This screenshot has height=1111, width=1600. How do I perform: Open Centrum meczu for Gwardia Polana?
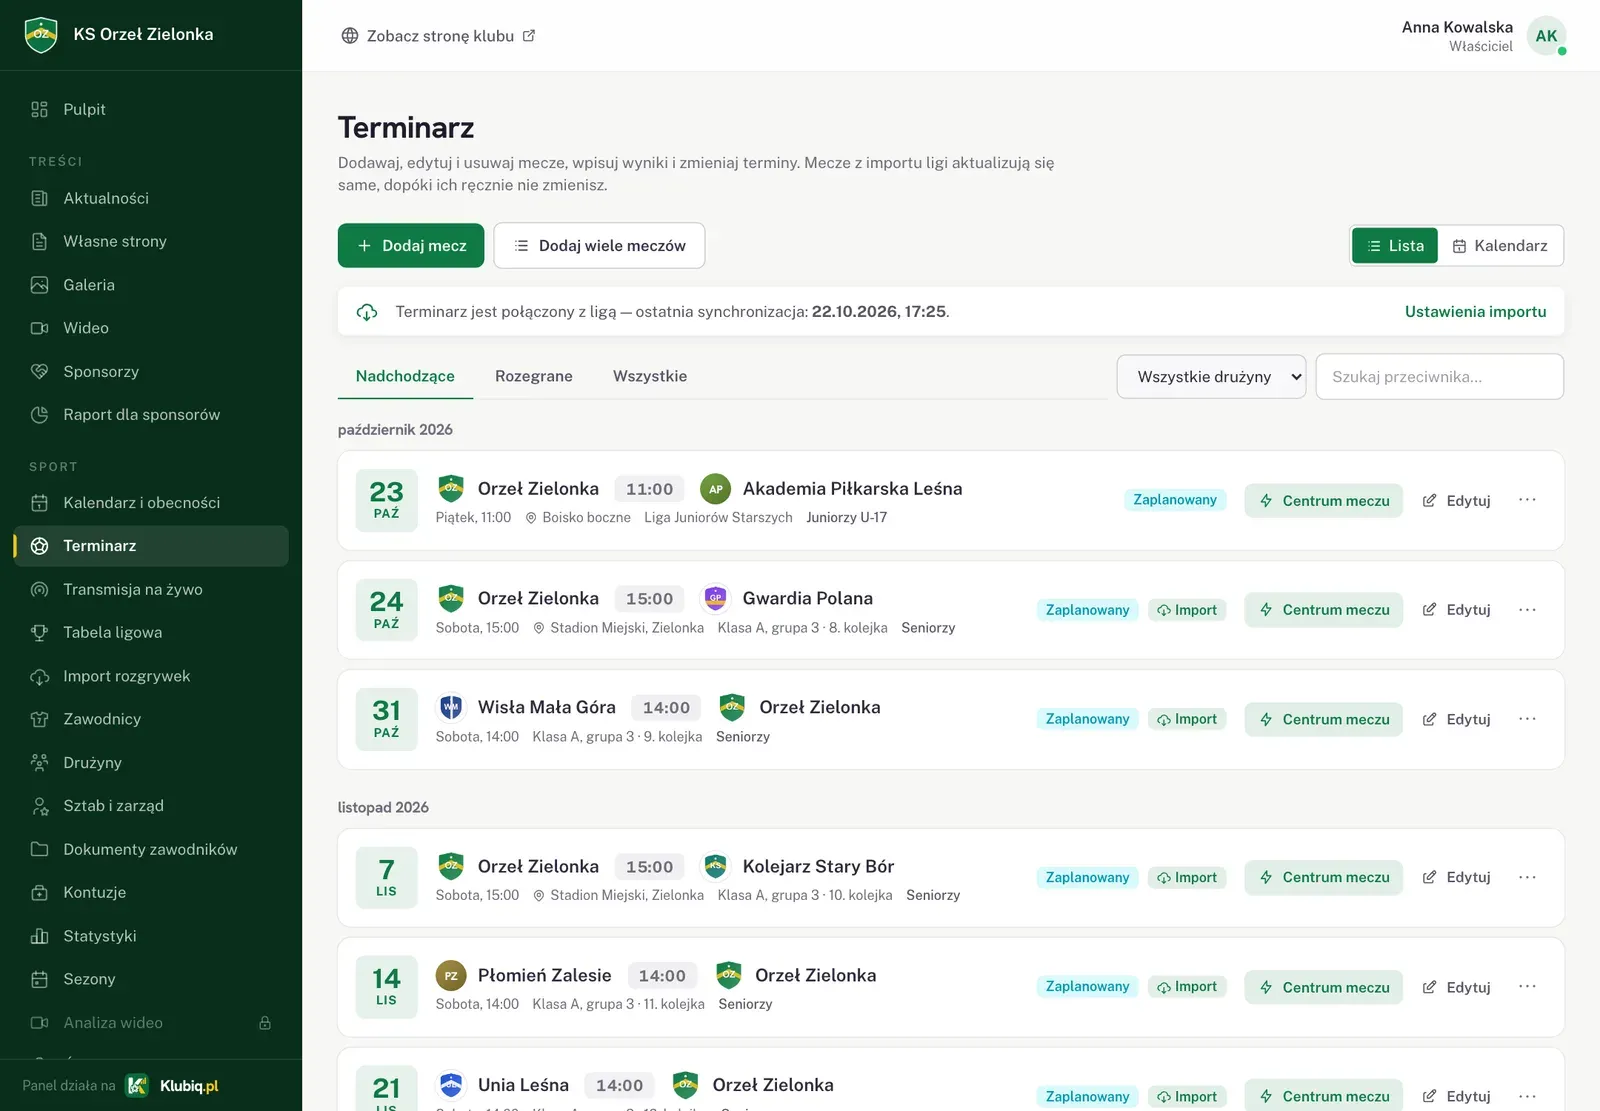coord(1324,610)
